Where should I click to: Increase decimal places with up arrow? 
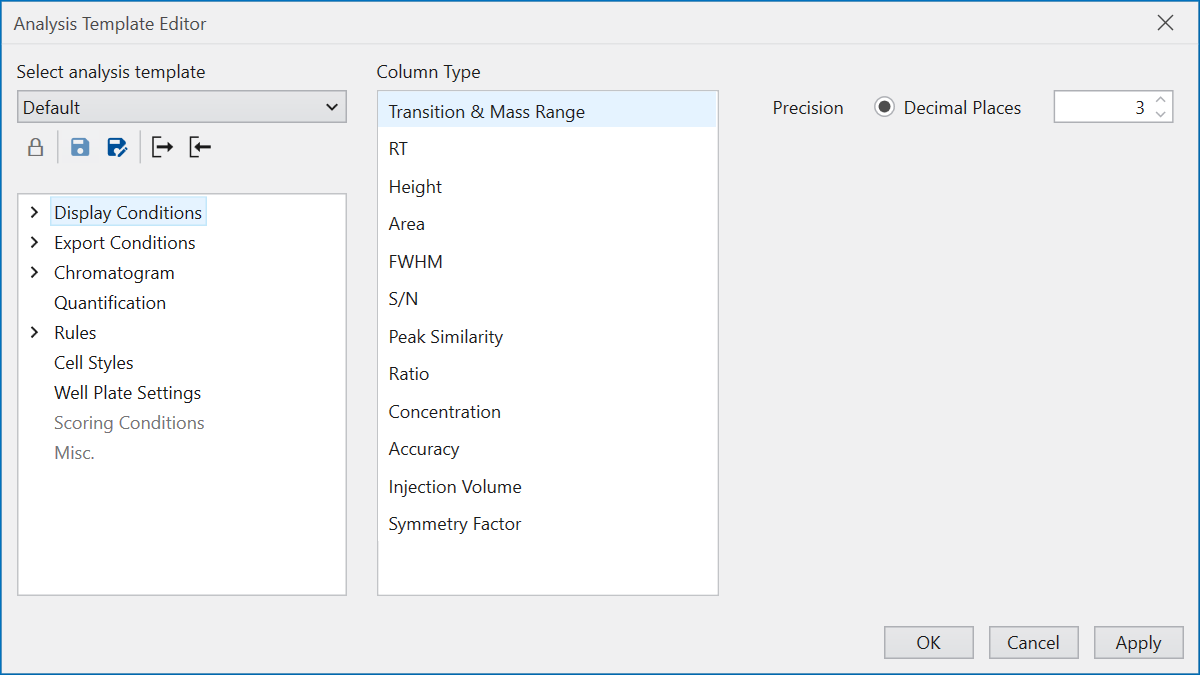point(1160,101)
